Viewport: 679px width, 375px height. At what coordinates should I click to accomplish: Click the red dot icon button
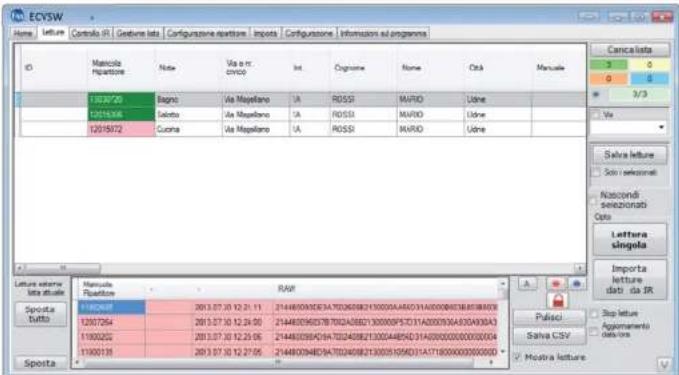(x=556, y=284)
